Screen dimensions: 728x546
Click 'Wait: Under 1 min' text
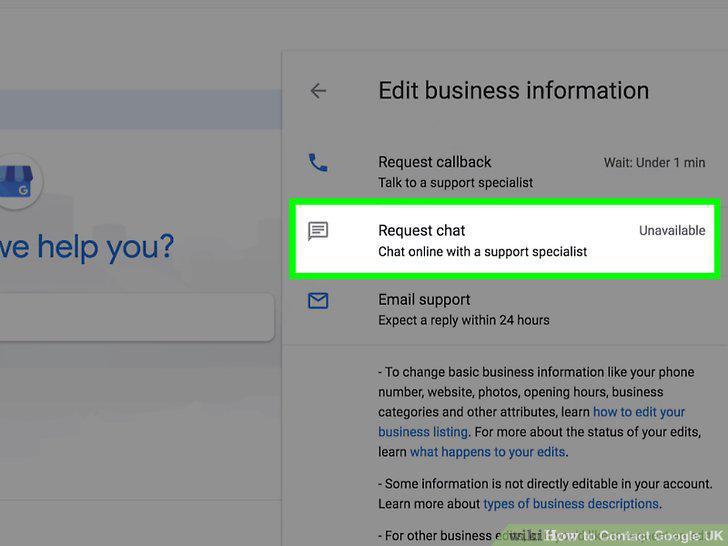click(x=655, y=162)
